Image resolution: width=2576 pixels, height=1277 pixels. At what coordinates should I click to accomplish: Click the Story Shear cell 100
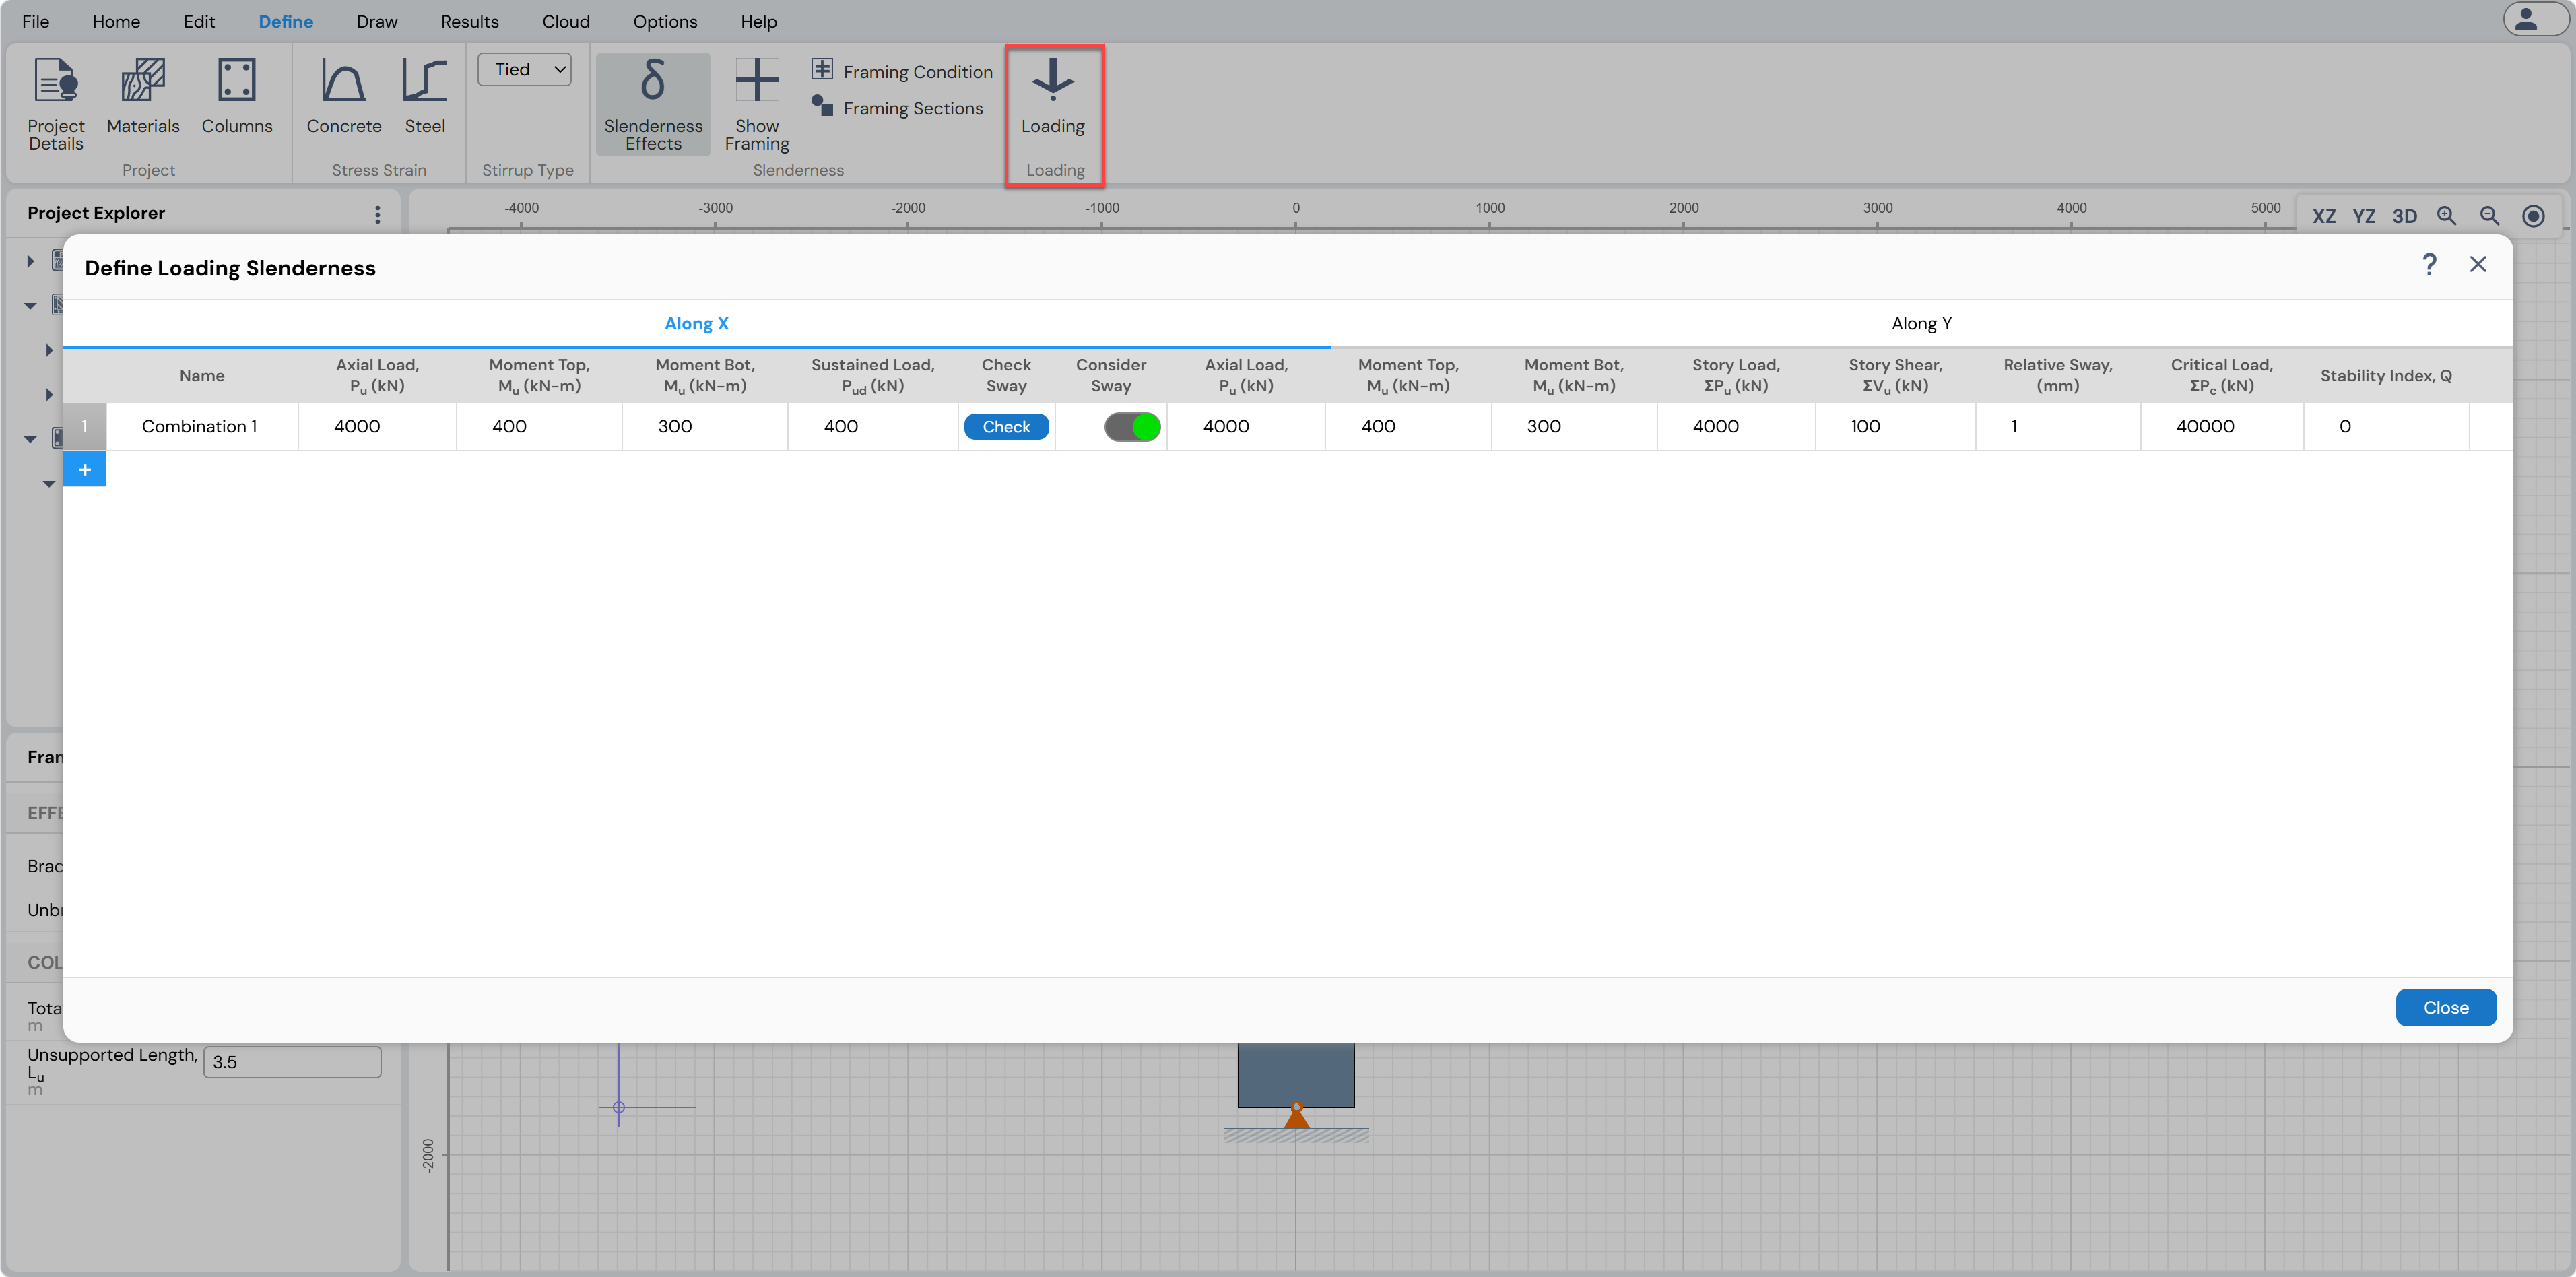(1895, 427)
